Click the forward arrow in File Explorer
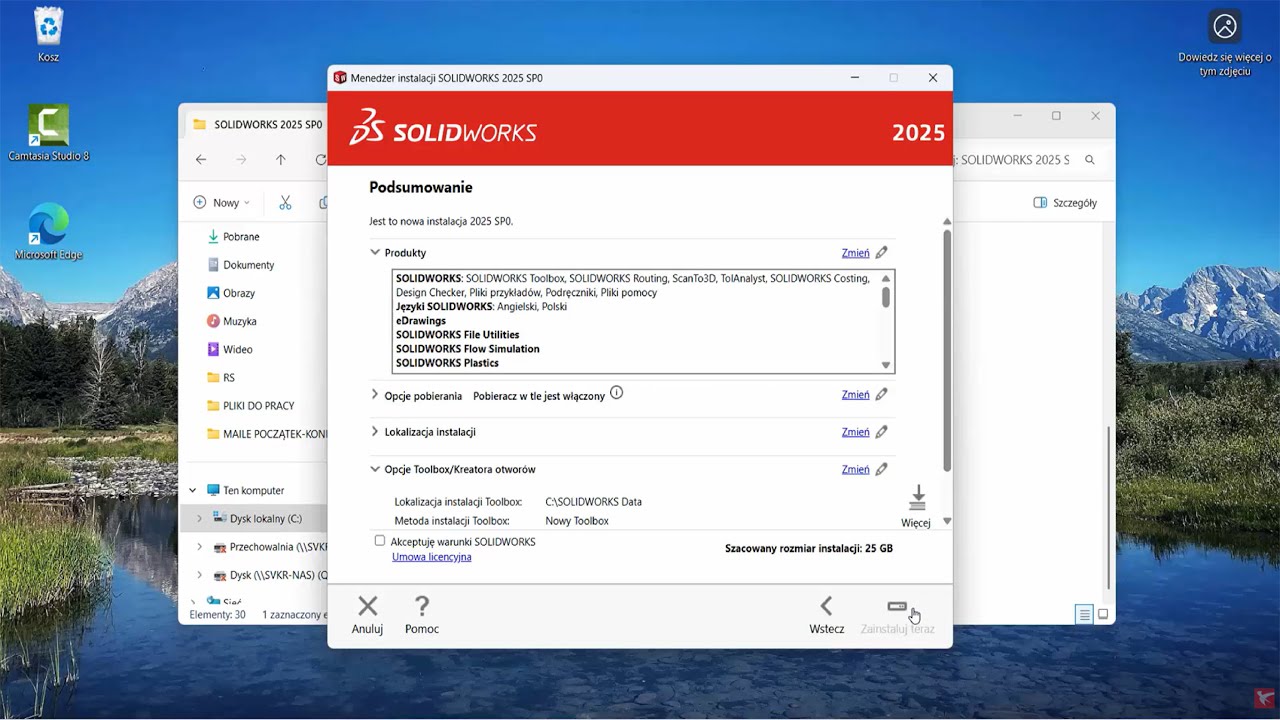Viewport: 1280px width, 720px height. [241, 160]
